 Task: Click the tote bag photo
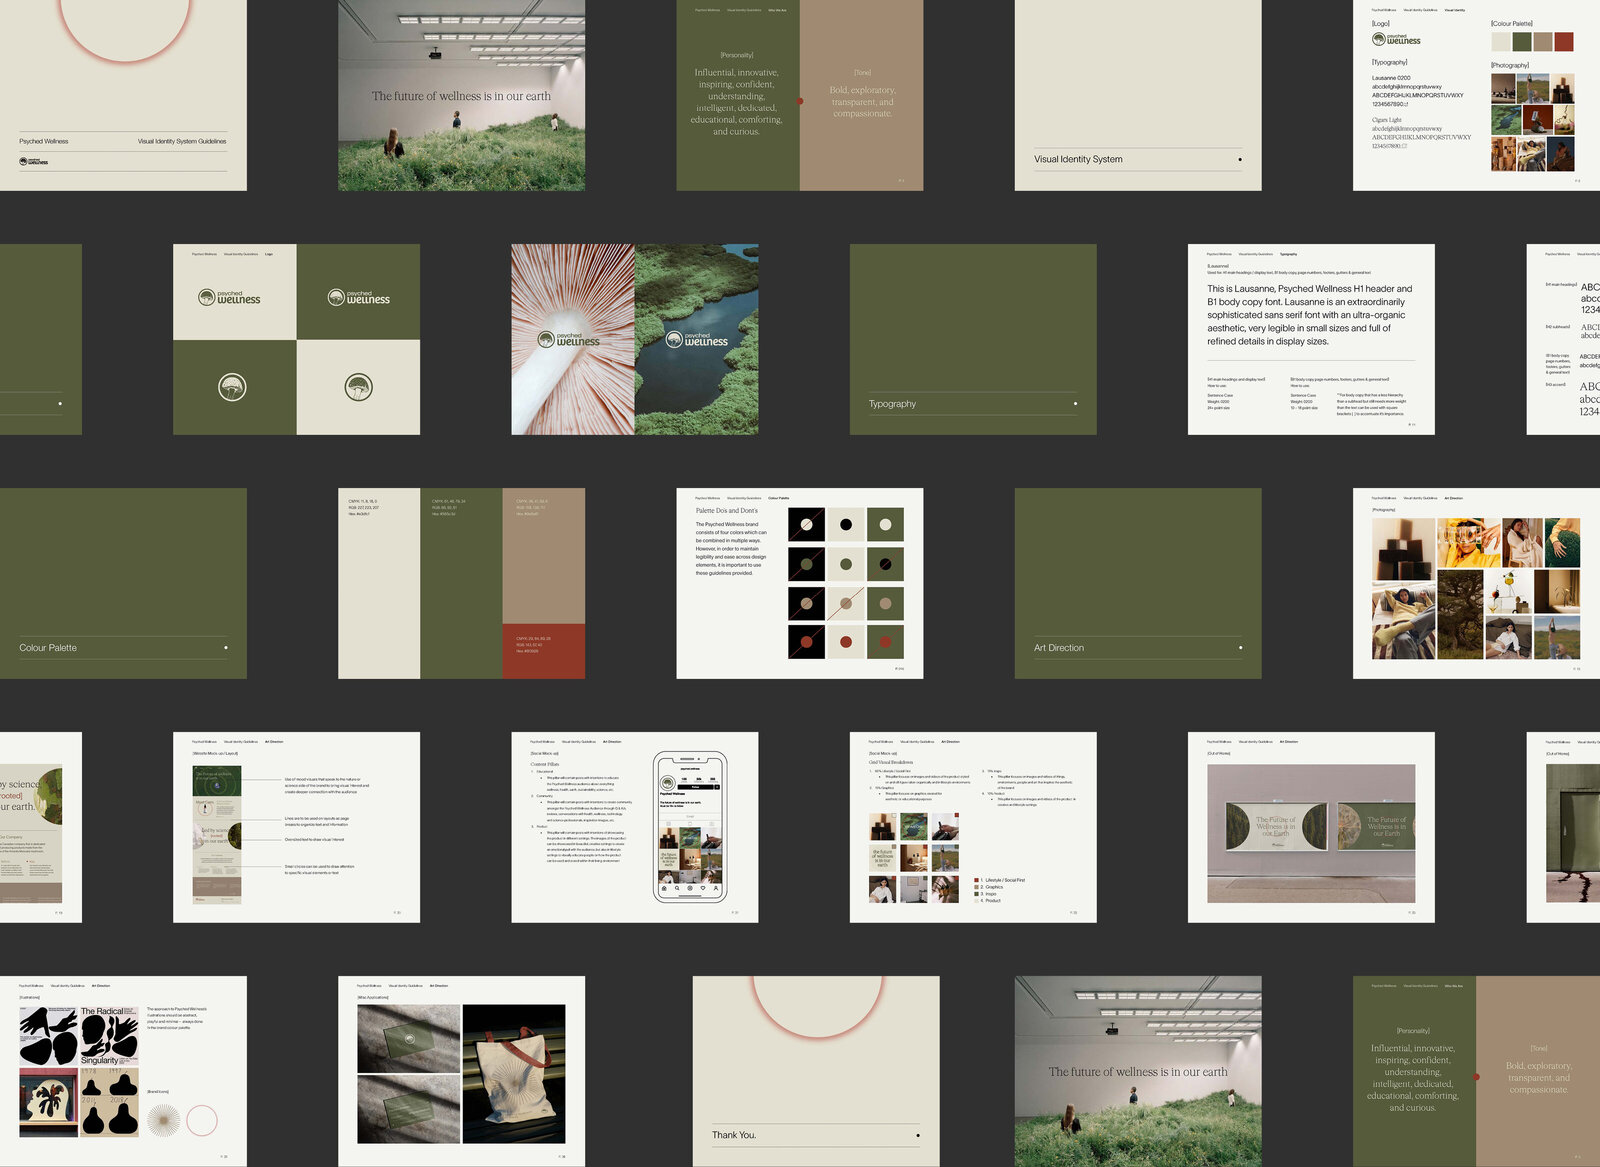click(514, 1074)
